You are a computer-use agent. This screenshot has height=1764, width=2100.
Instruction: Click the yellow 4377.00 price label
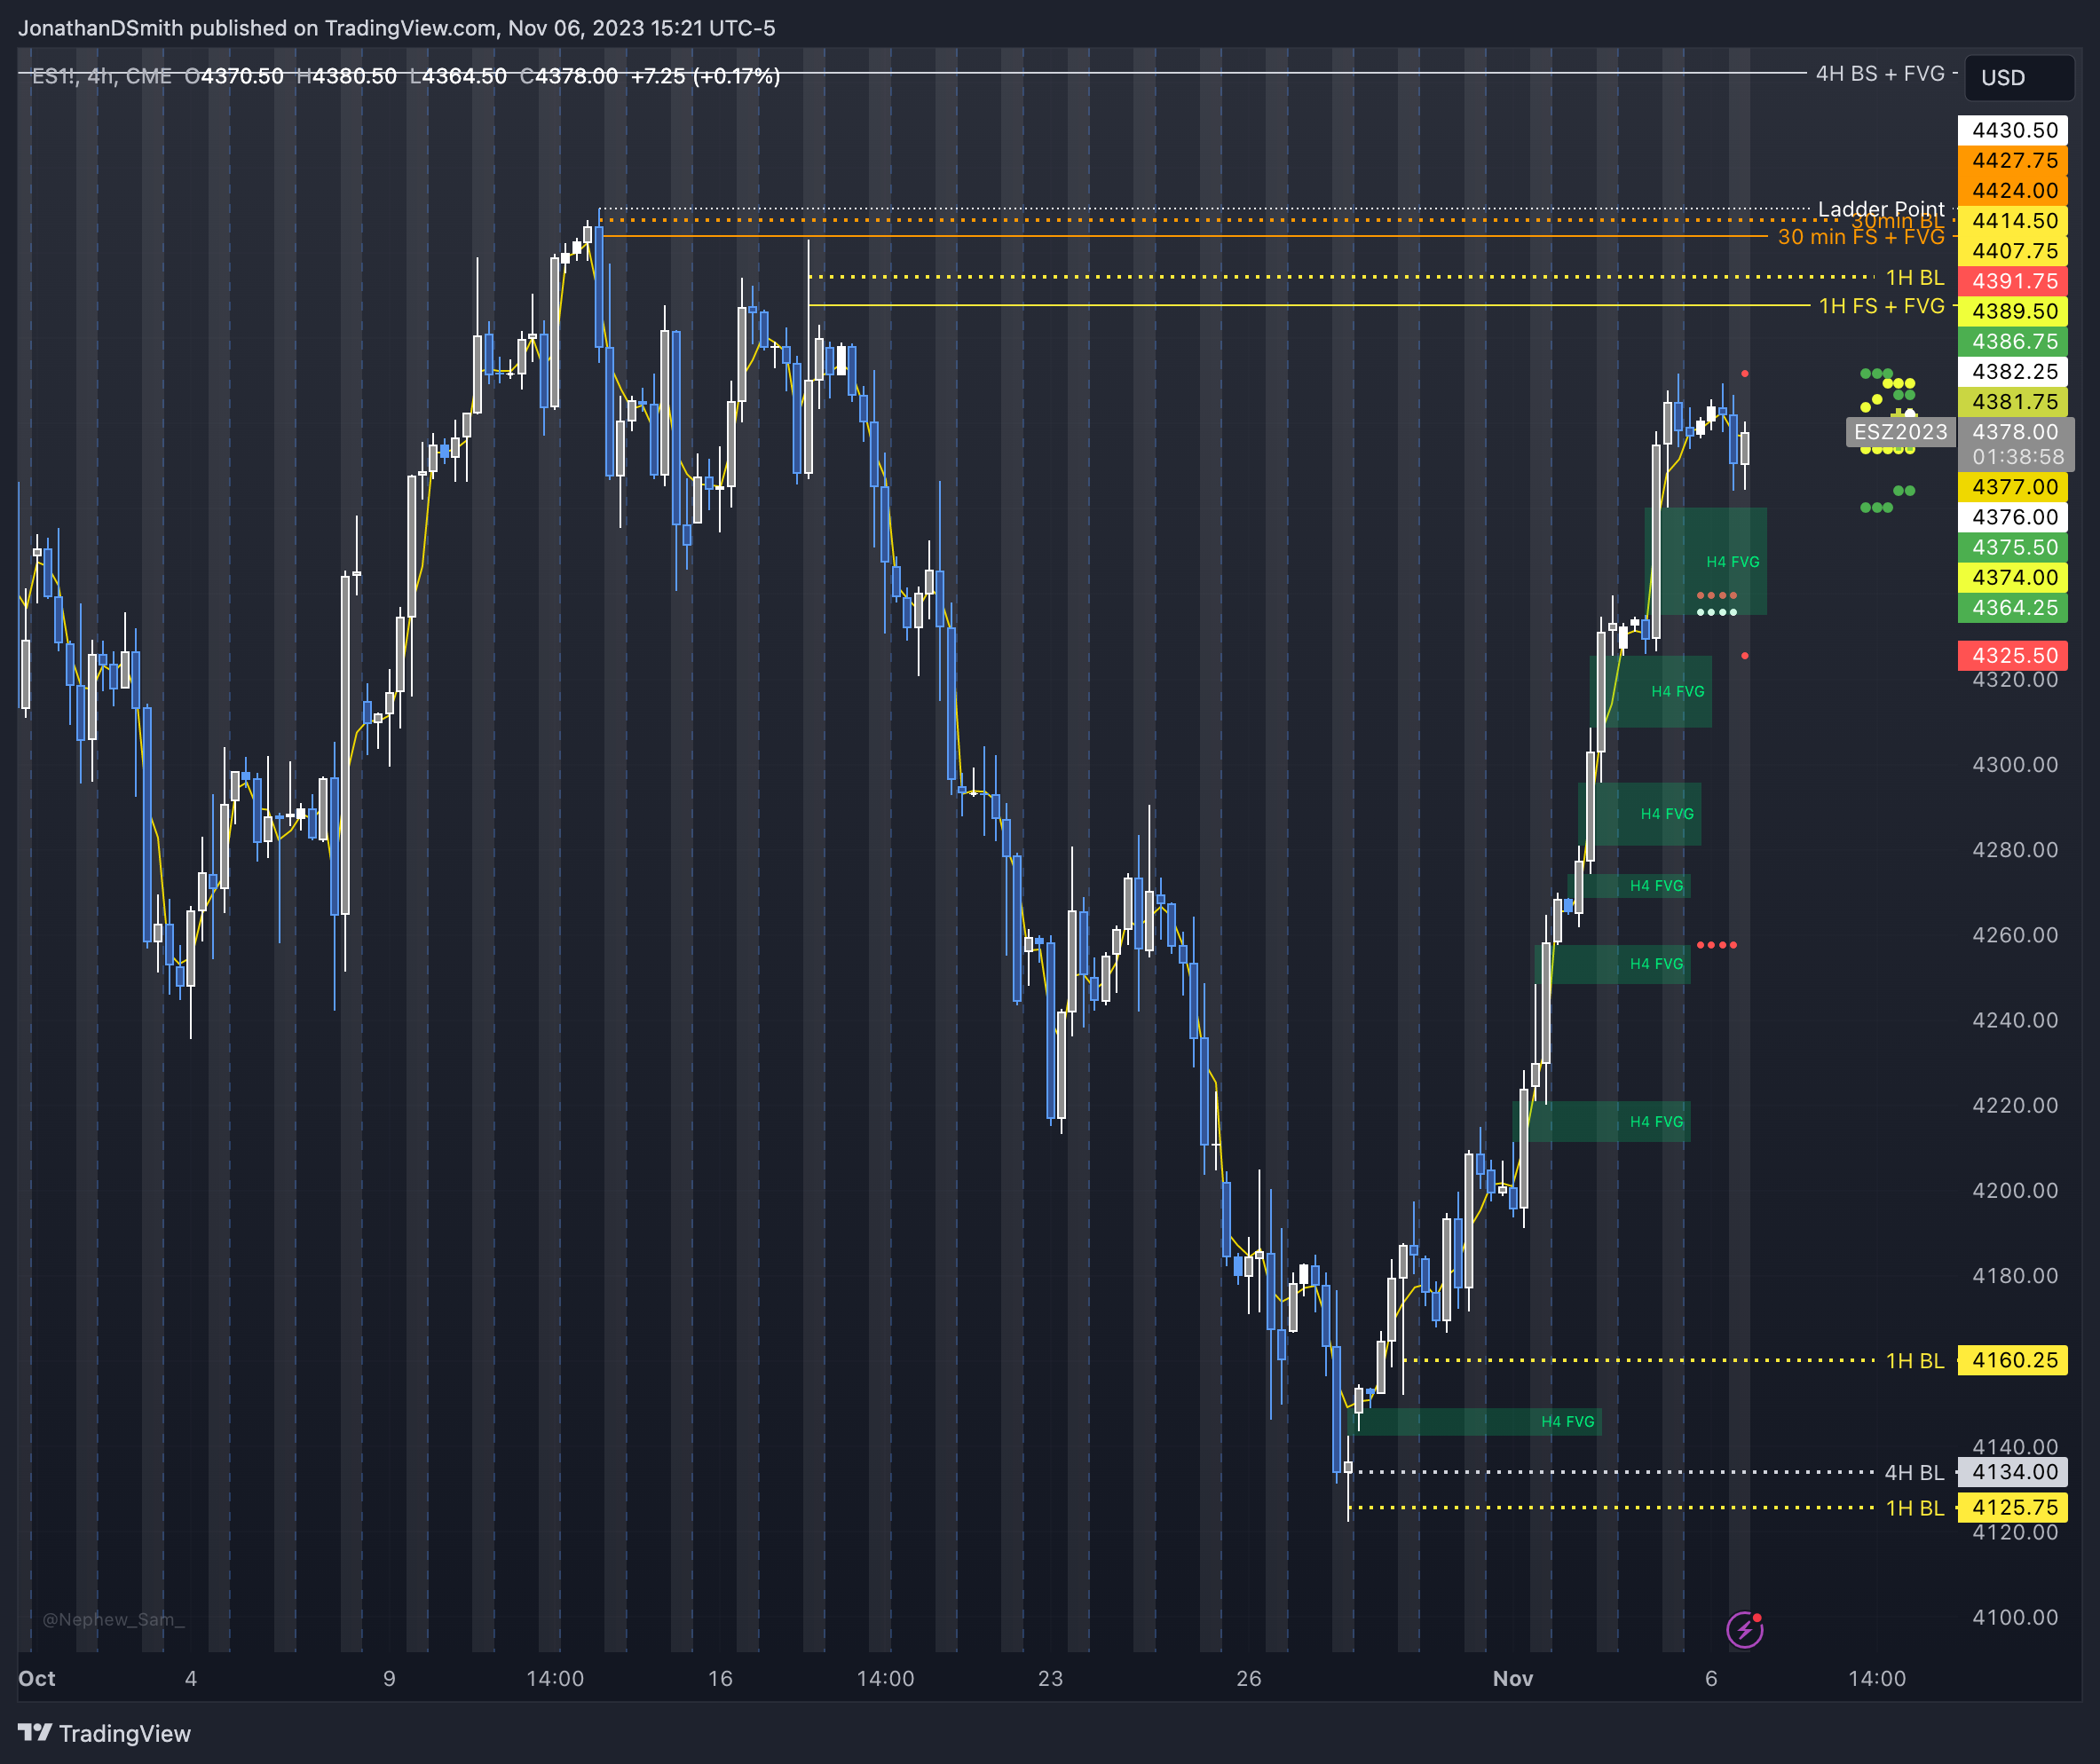(2012, 487)
